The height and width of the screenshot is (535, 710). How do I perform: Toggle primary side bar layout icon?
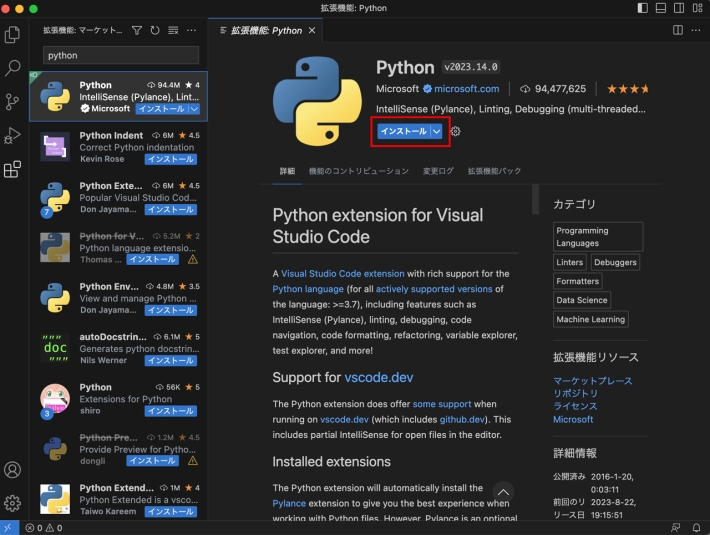[643, 8]
